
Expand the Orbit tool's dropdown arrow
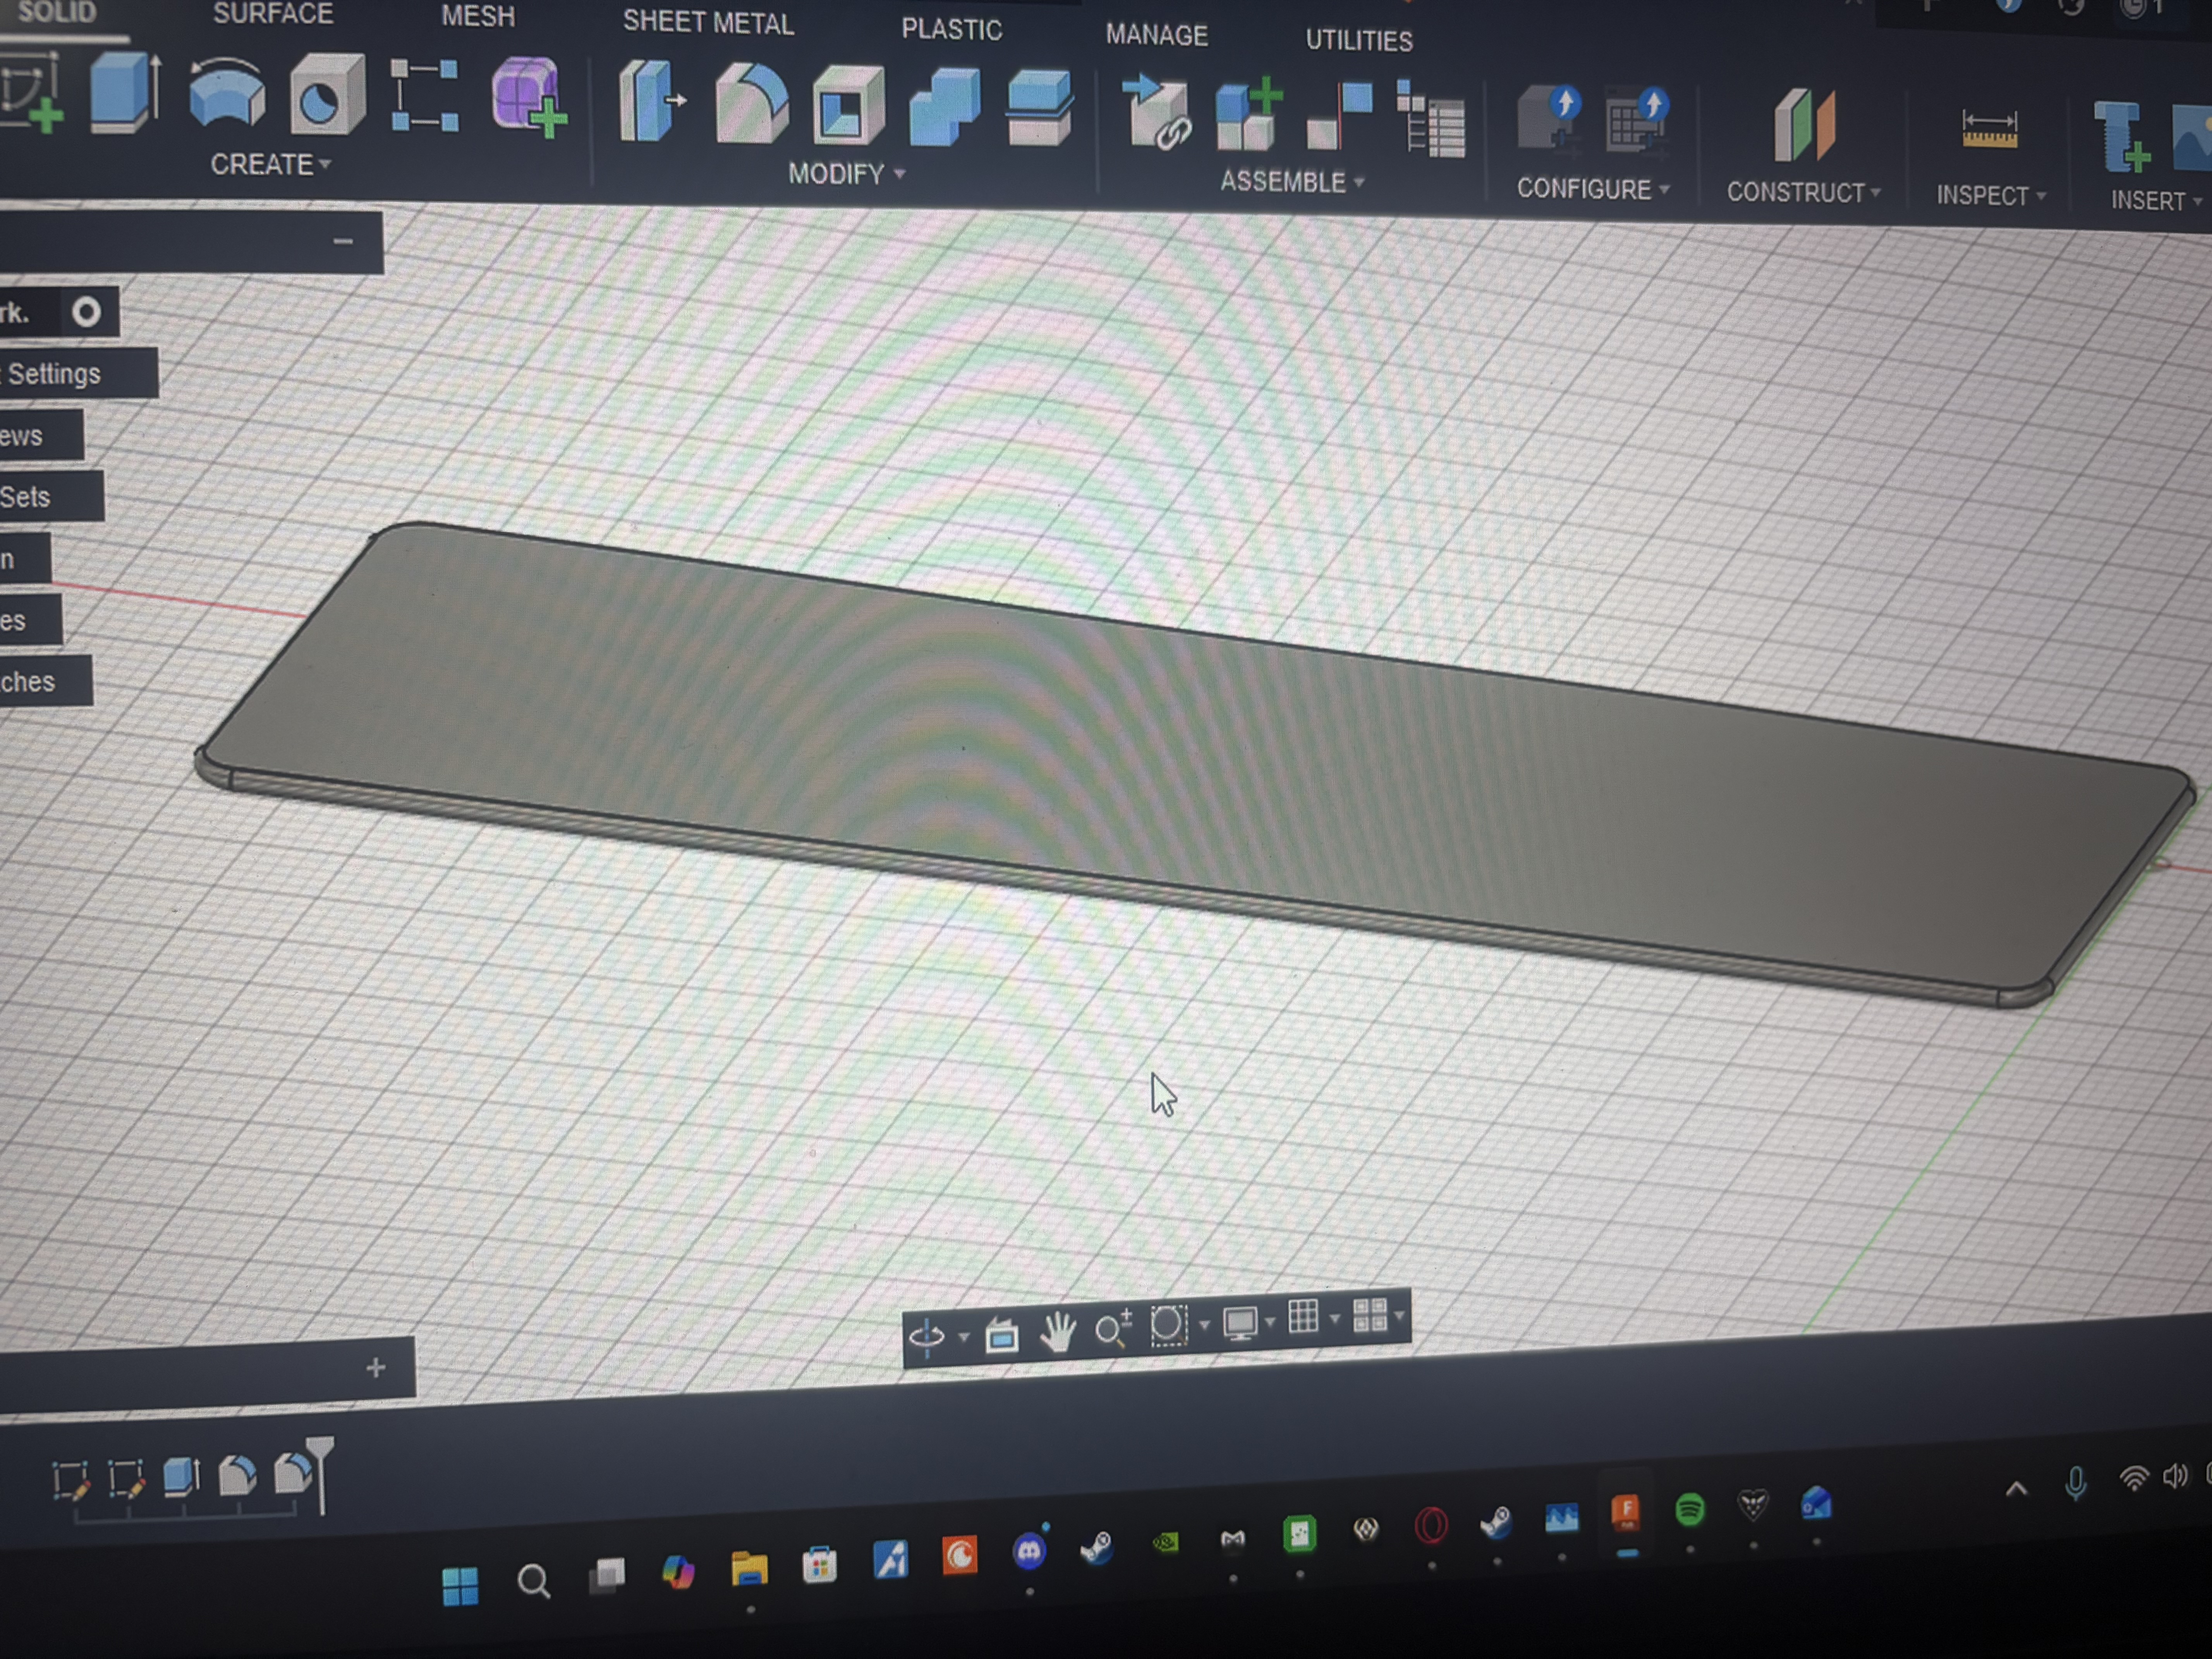(x=963, y=1337)
